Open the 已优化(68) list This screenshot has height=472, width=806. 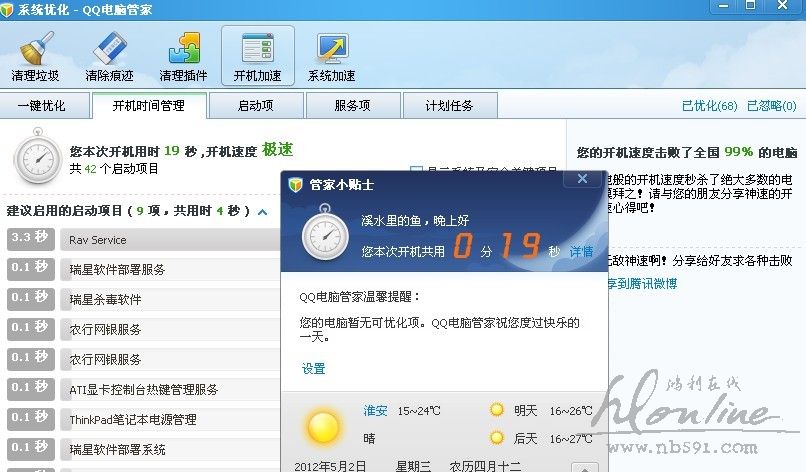(709, 106)
